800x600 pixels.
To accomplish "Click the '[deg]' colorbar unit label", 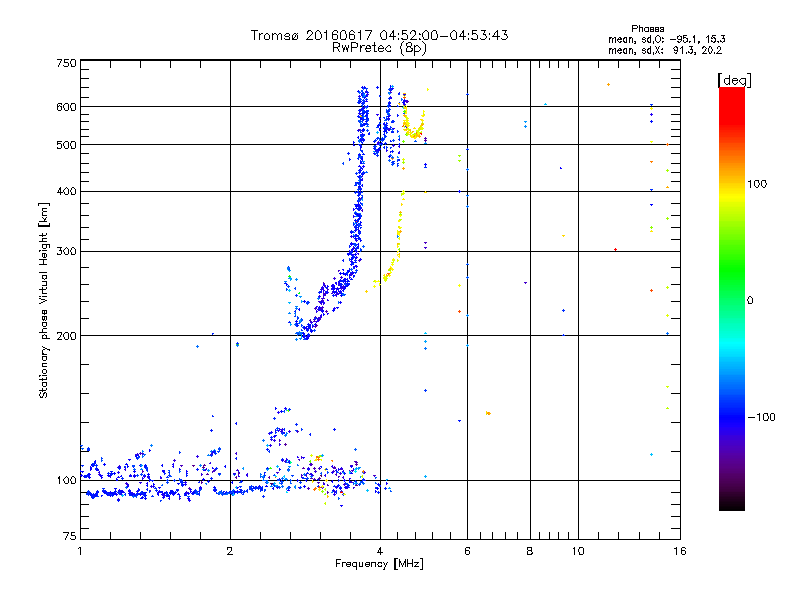I will coord(734,80).
